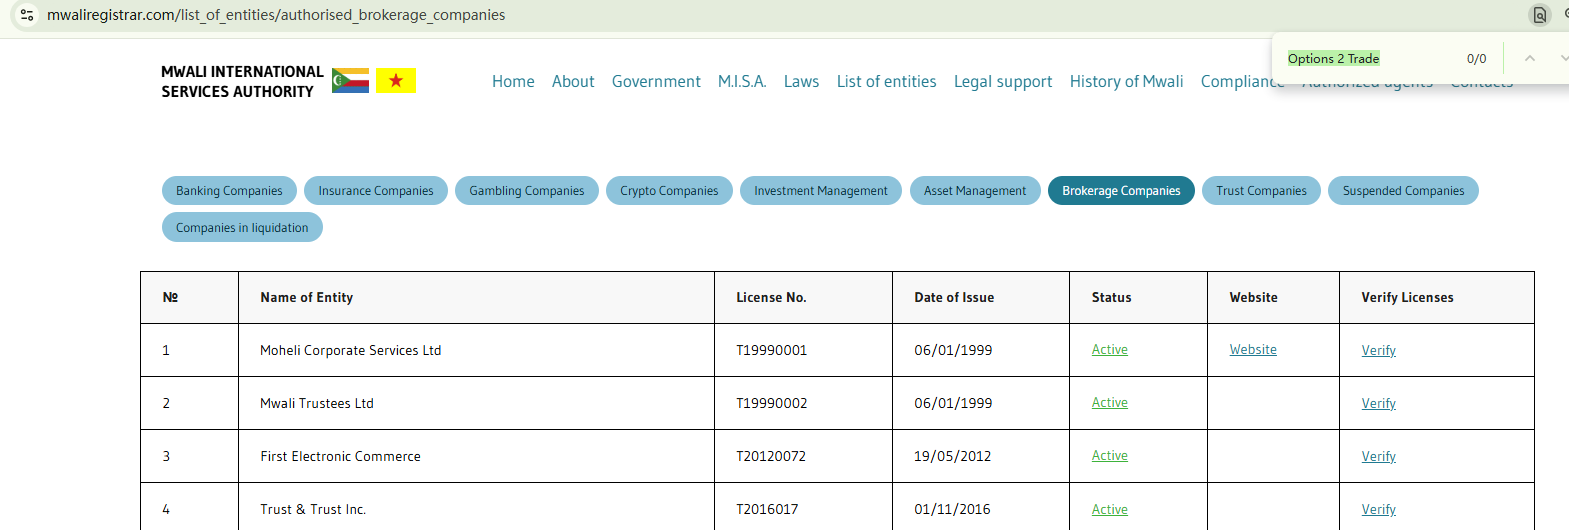
Task: Click issue date 19/05/2012
Action: (953, 457)
